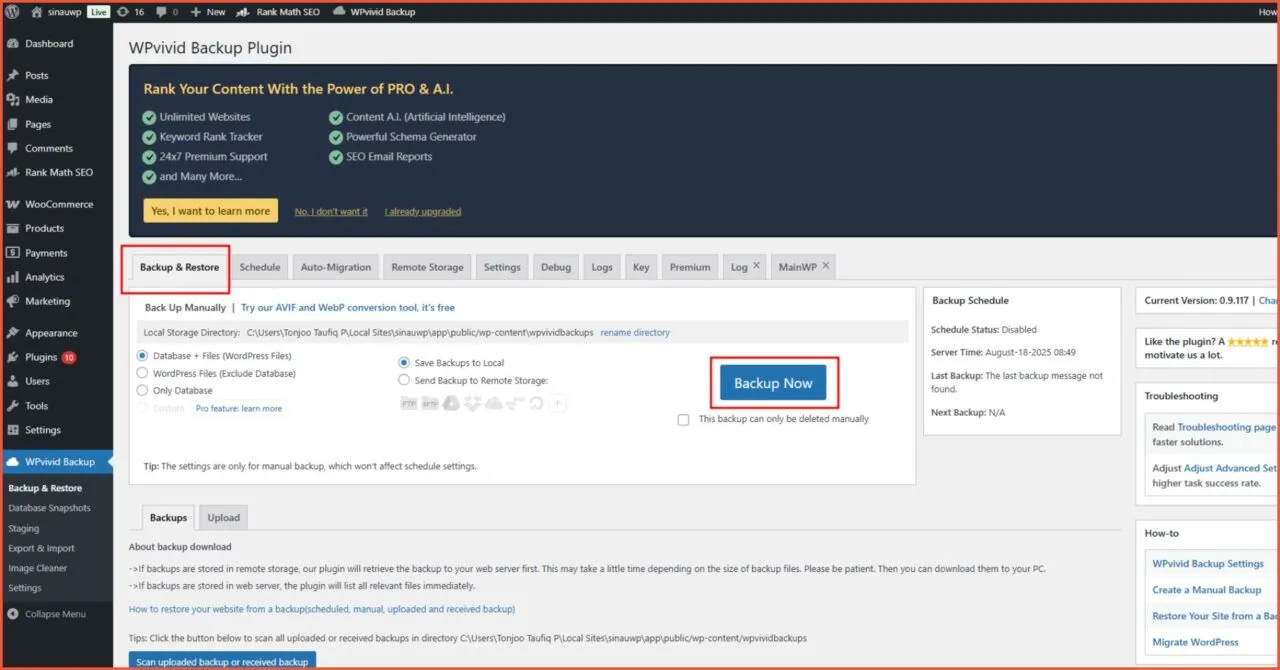The height and width of the screenshot is (670, 1280).
Task: Click the rename directory link
Action: (634, 331)
